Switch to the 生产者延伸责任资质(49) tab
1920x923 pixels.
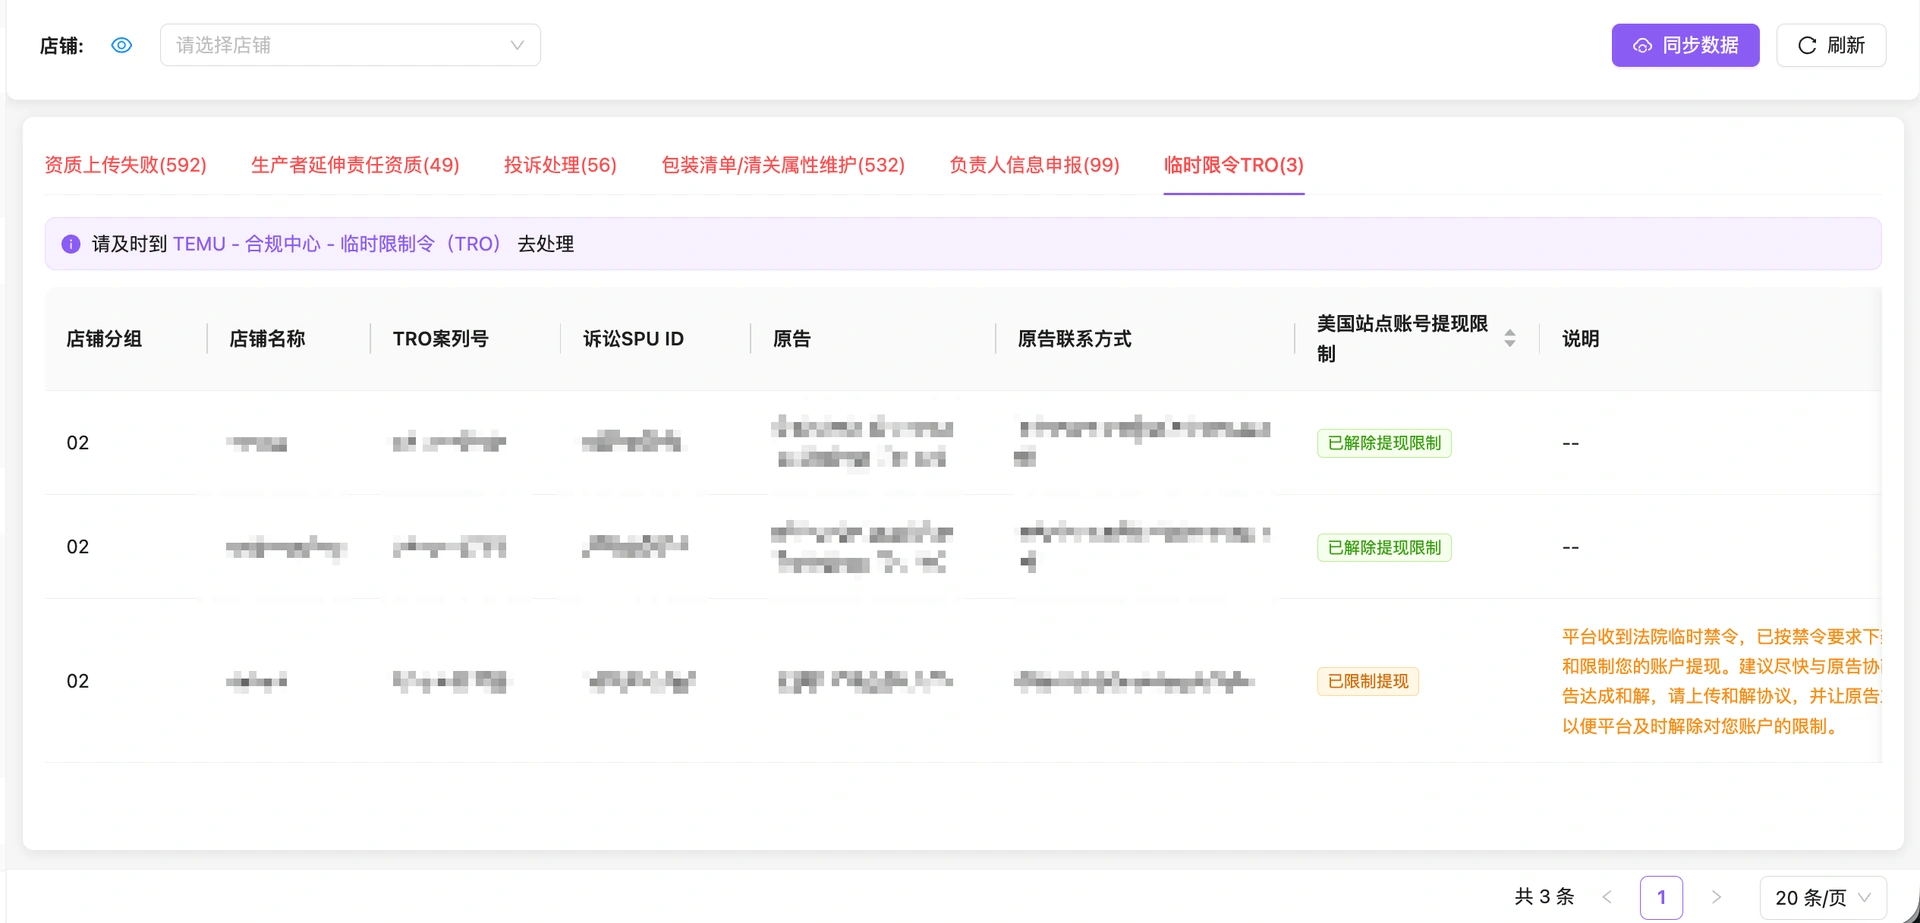[355, 165]
